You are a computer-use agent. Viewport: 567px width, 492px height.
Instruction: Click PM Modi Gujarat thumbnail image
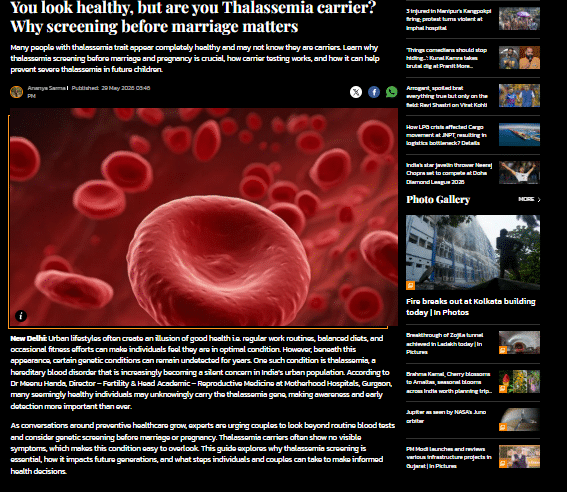coord(519,457)
